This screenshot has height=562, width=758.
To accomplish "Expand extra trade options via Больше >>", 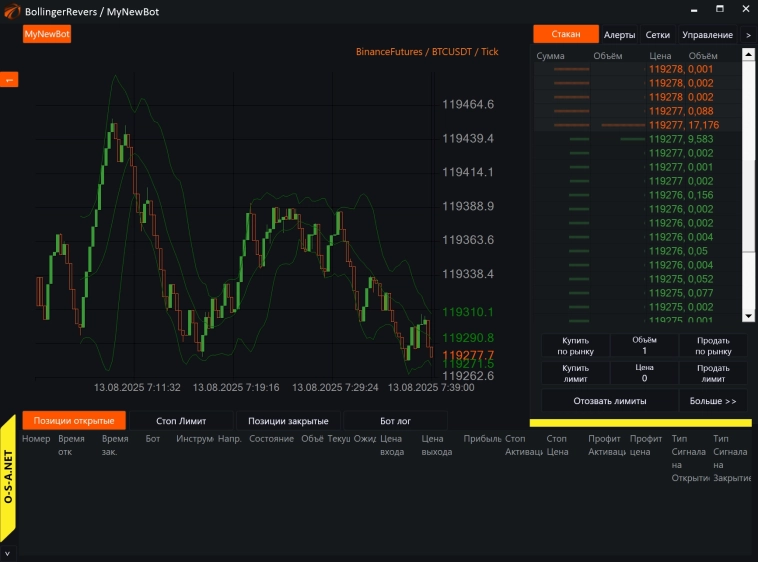I will [x=713, y=401].
